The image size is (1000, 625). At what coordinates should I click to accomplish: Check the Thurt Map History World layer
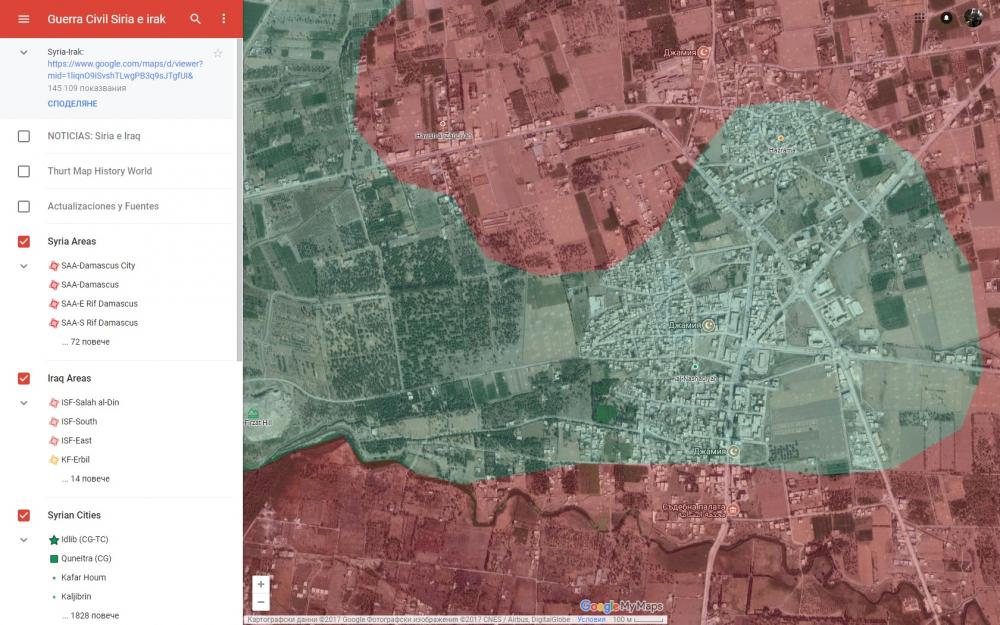point(24,171)
